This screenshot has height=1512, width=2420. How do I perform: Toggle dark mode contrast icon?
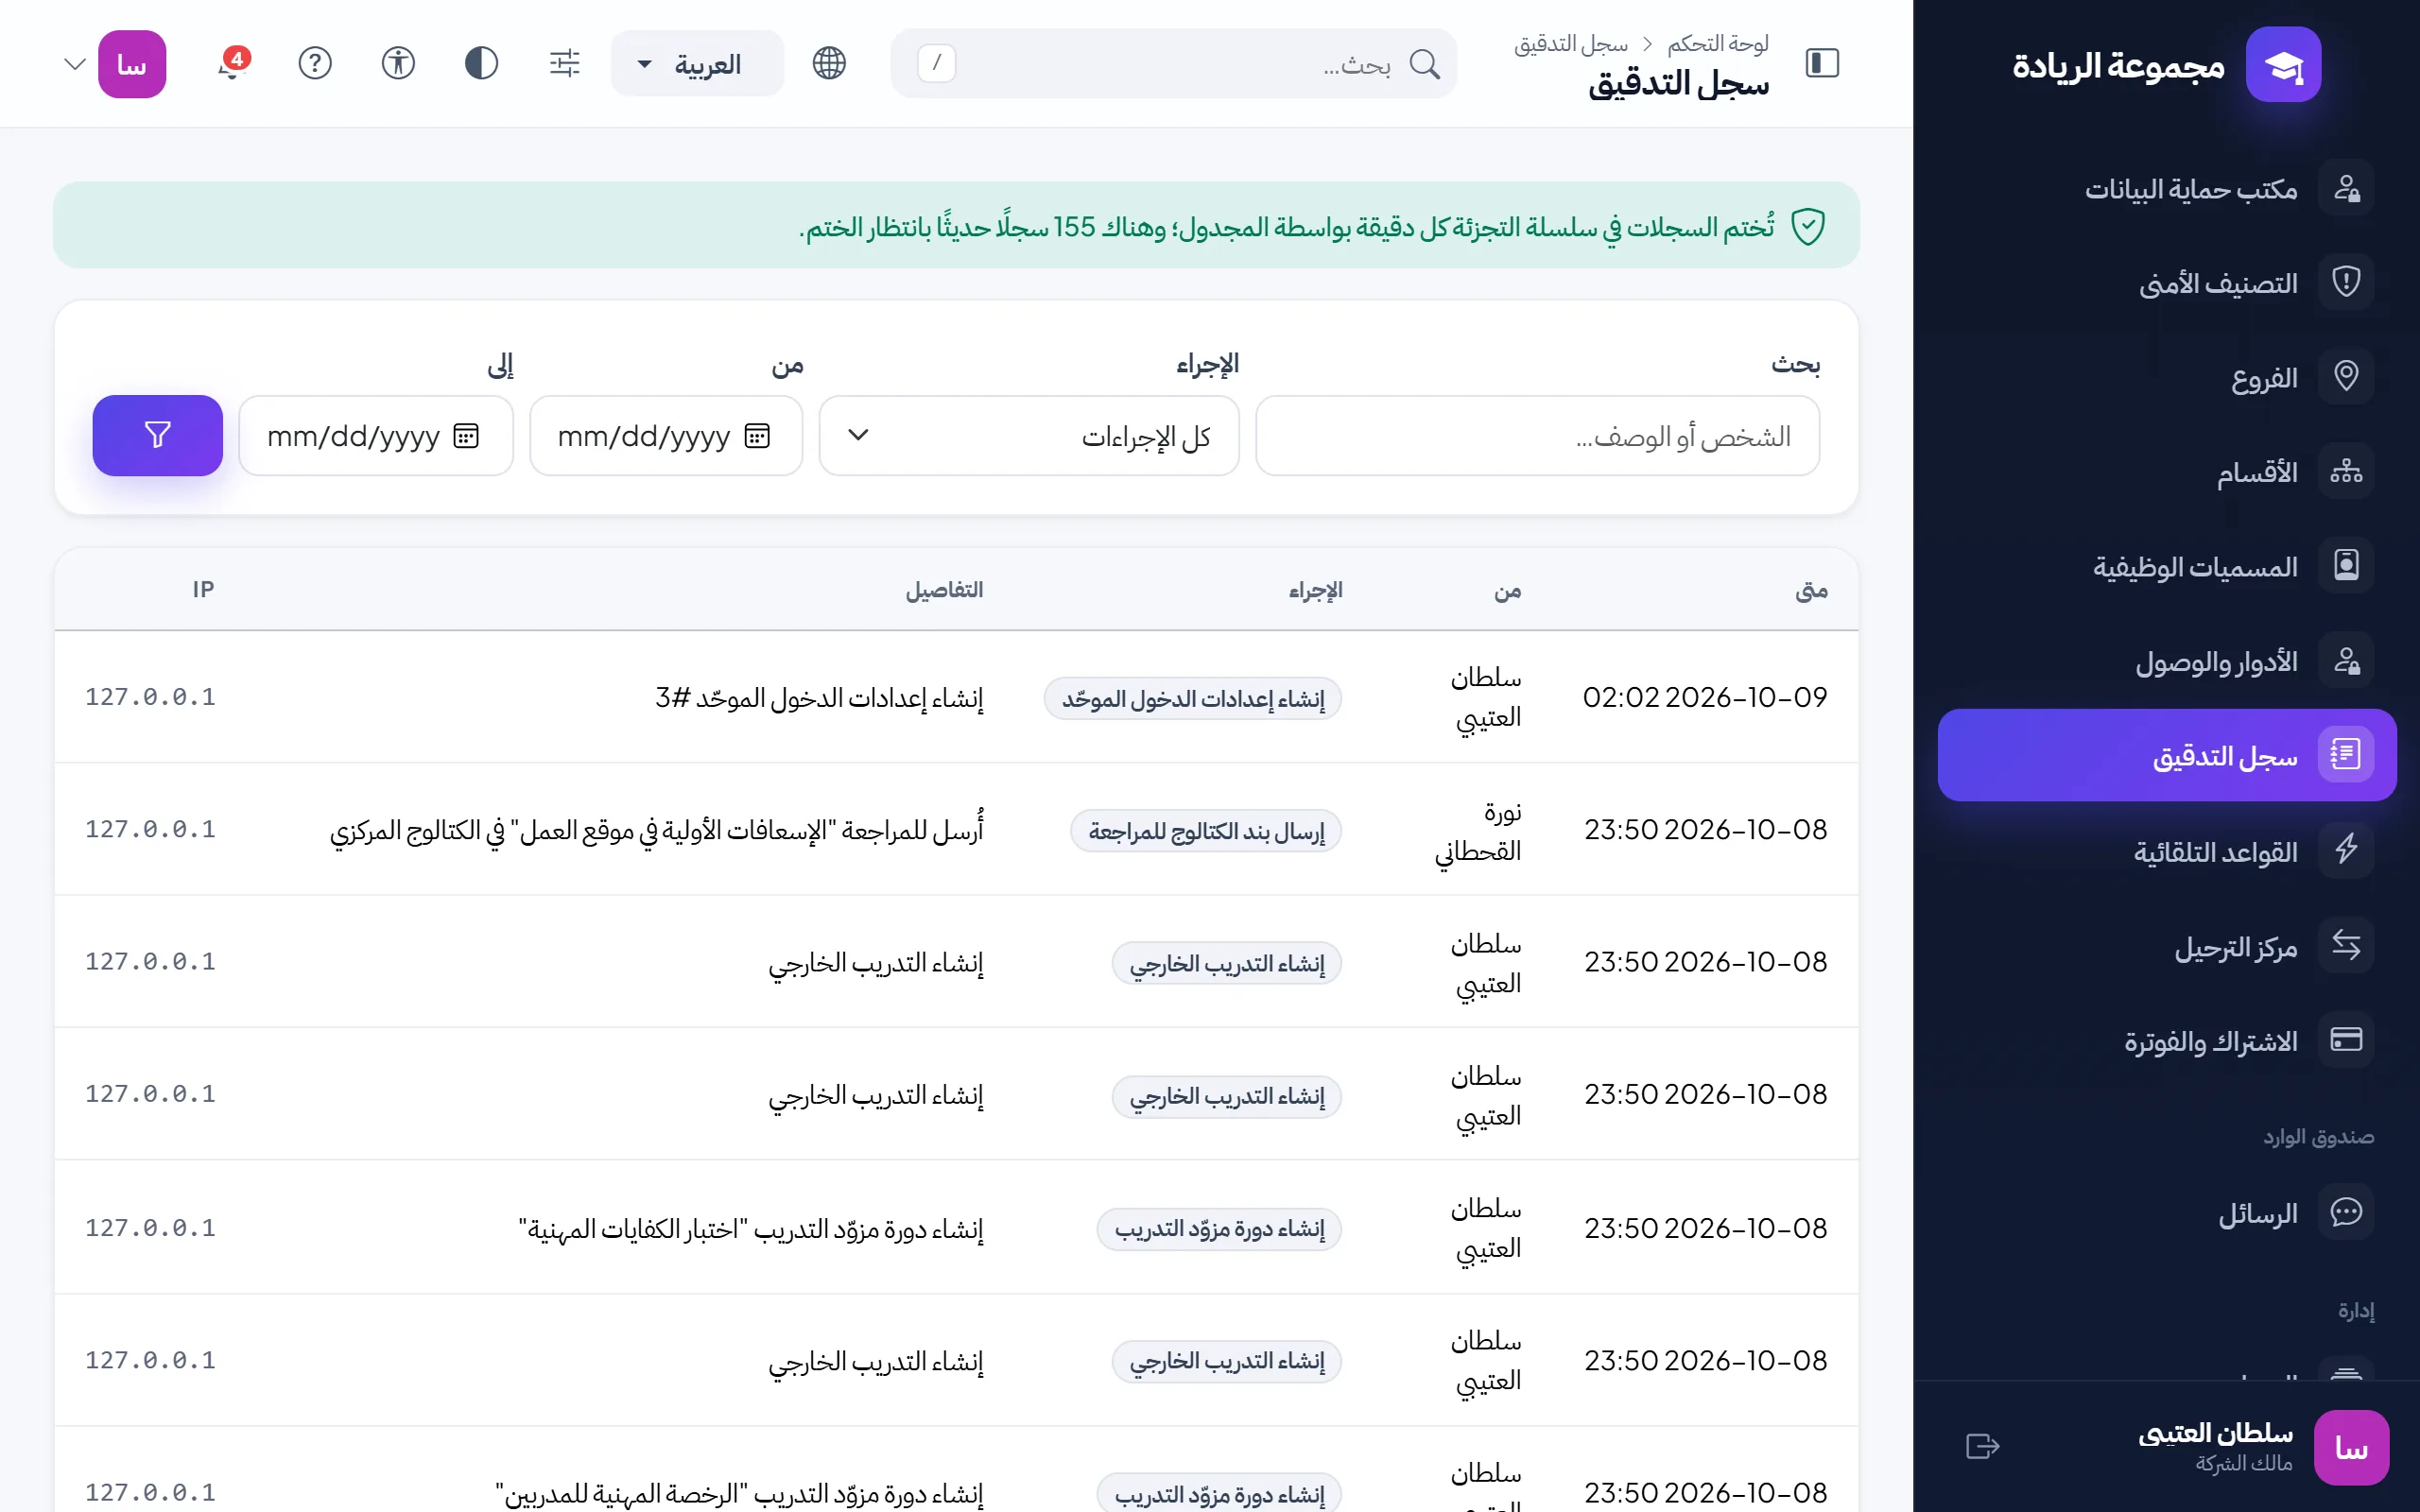[481, 63]
